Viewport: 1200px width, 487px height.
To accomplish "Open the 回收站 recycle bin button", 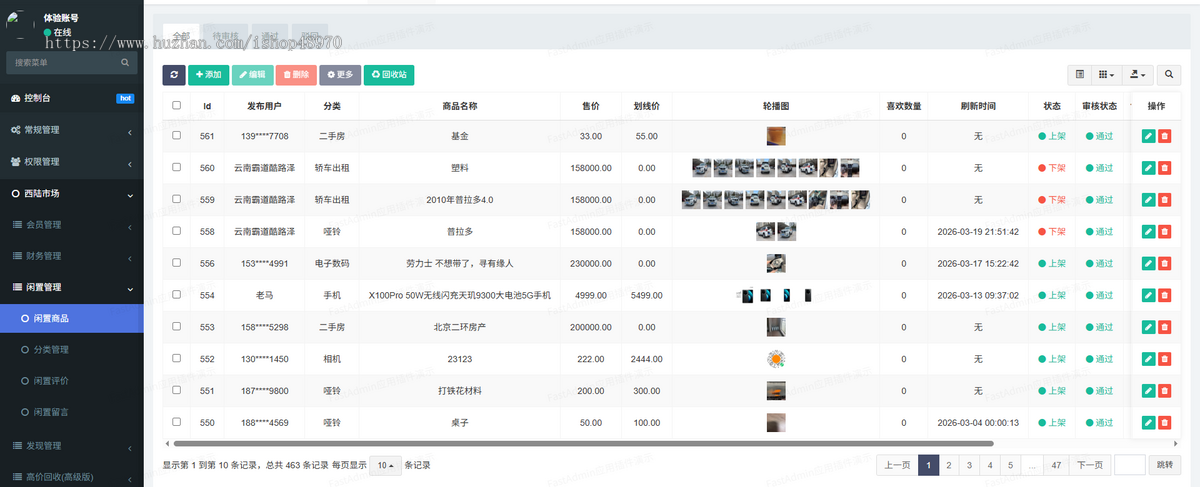I will pos(388,74).
